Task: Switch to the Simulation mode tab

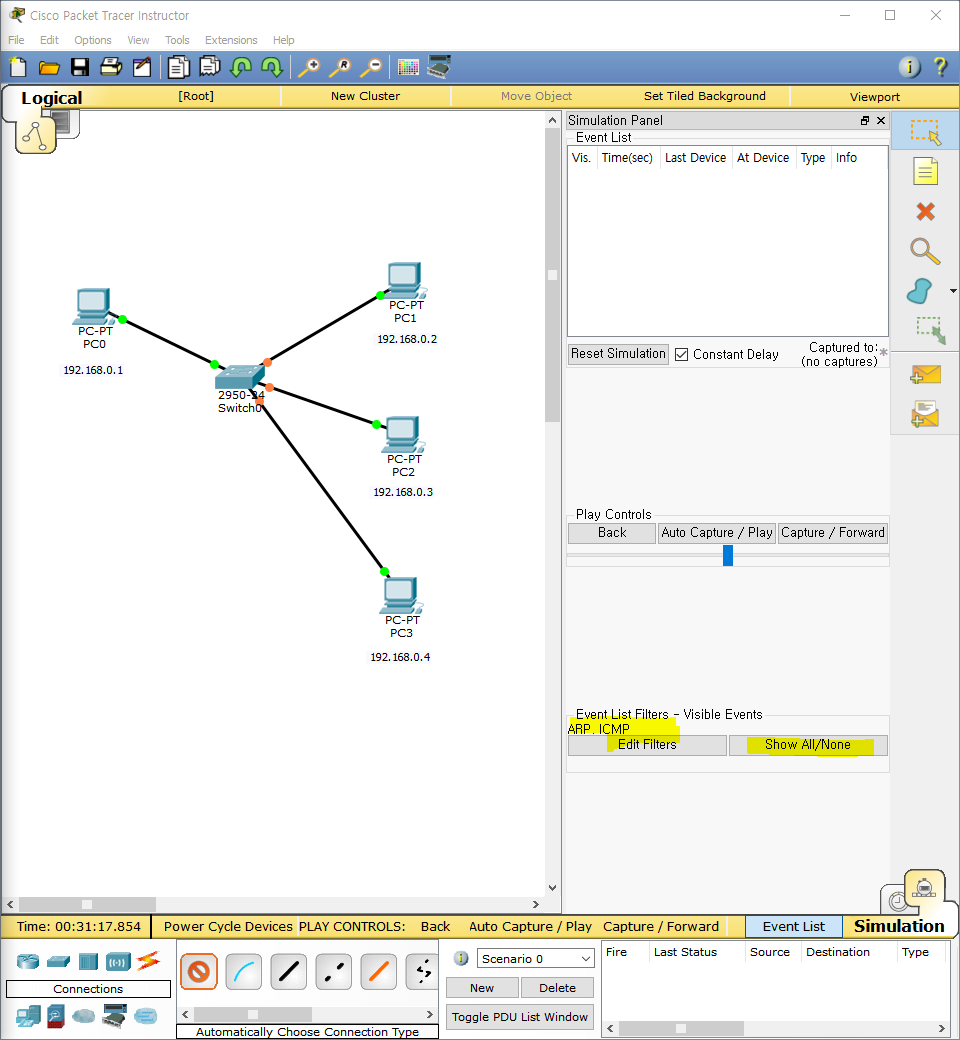Action: [x=899, y=926]
